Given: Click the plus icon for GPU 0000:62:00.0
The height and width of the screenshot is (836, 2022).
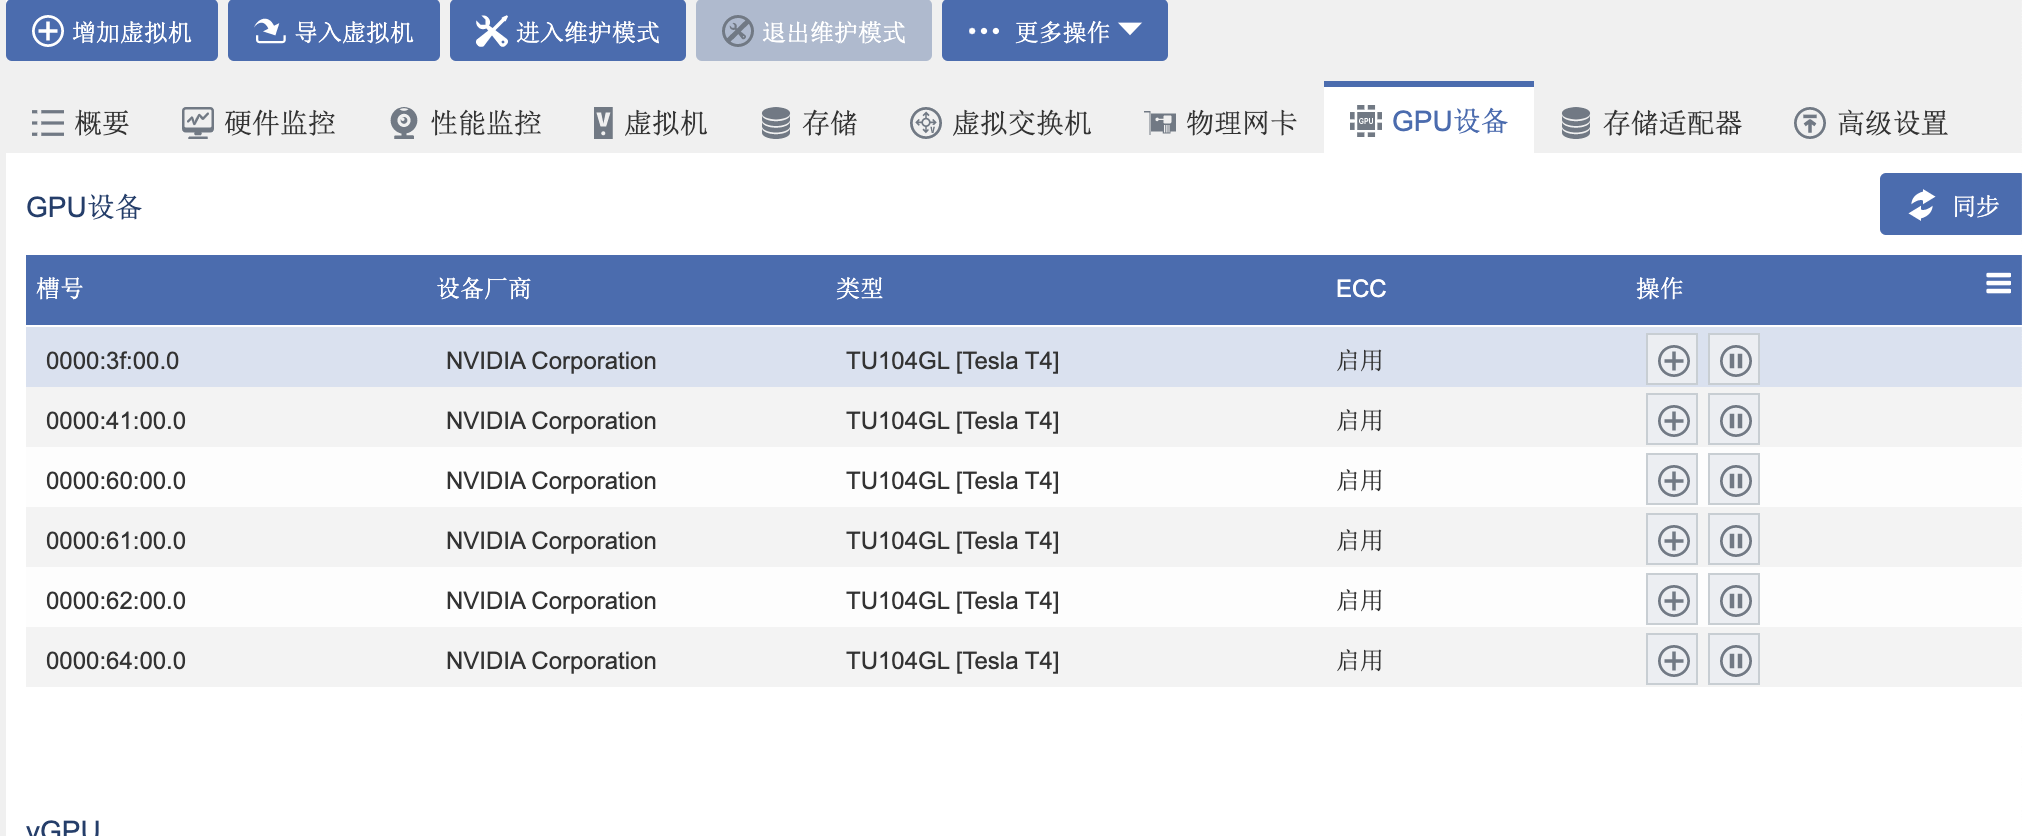Looking at the screenshot, I should tap(1672, 600).
